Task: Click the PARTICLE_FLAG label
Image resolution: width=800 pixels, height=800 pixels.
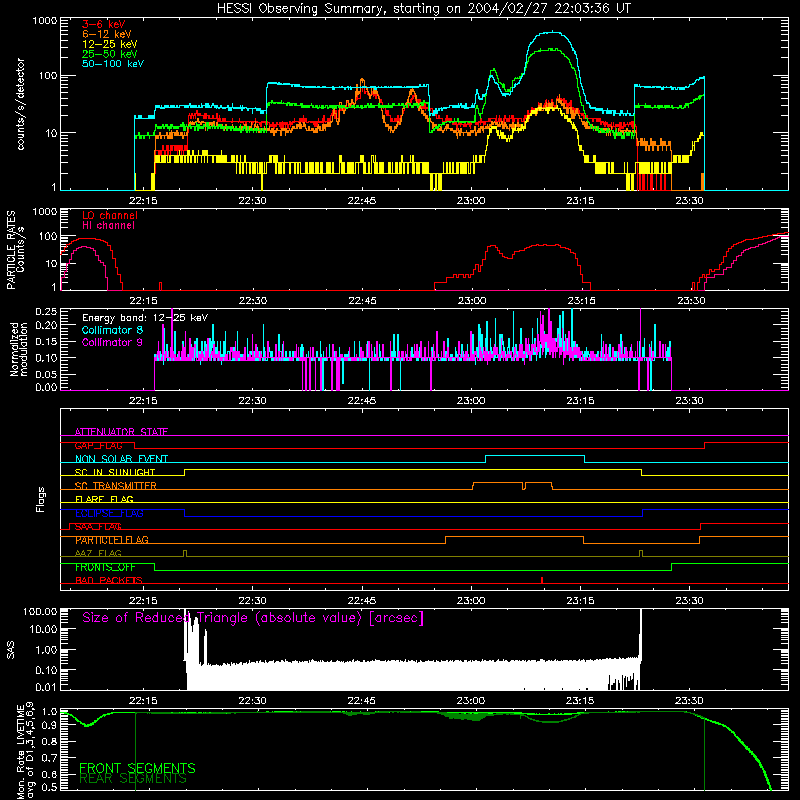Action: tap(112, 540)
